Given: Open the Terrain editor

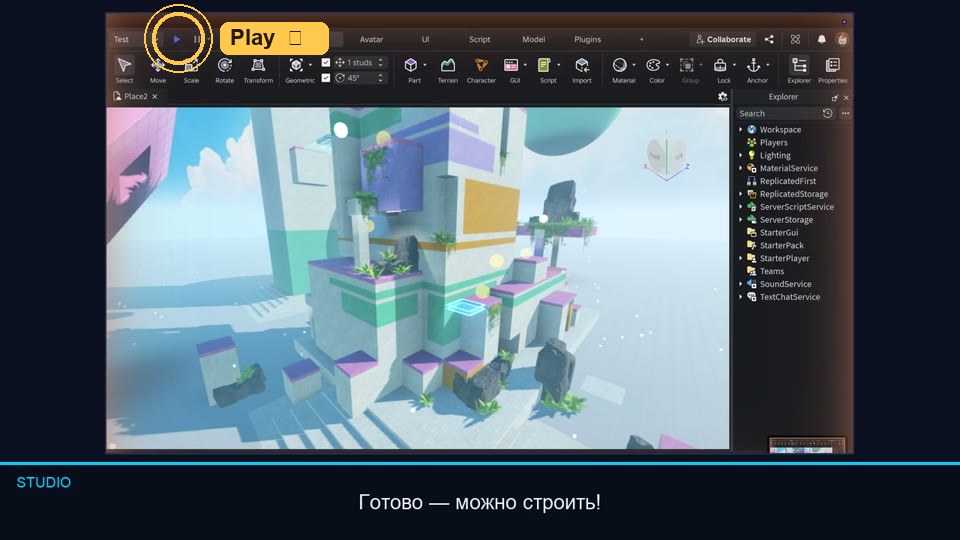Looking at the screenshot, I should click(448, 70).
